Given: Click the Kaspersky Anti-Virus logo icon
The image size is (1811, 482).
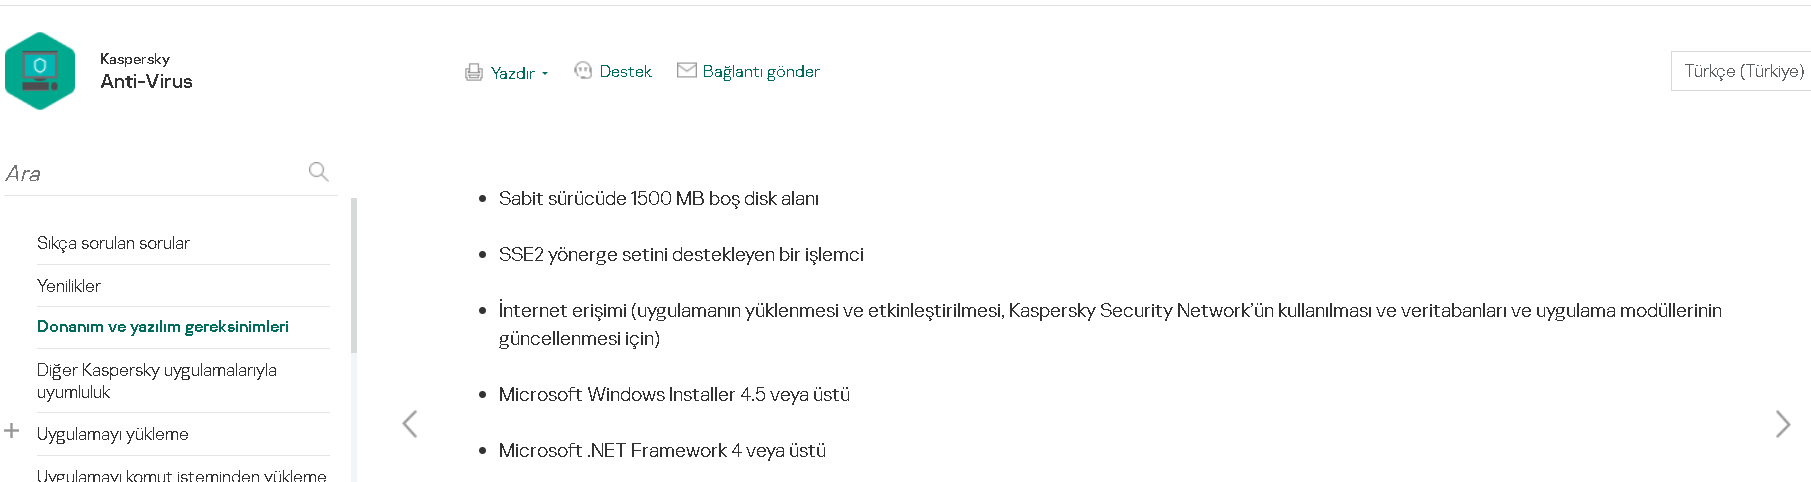Looking at the screenshot, I should click(40, 71).
